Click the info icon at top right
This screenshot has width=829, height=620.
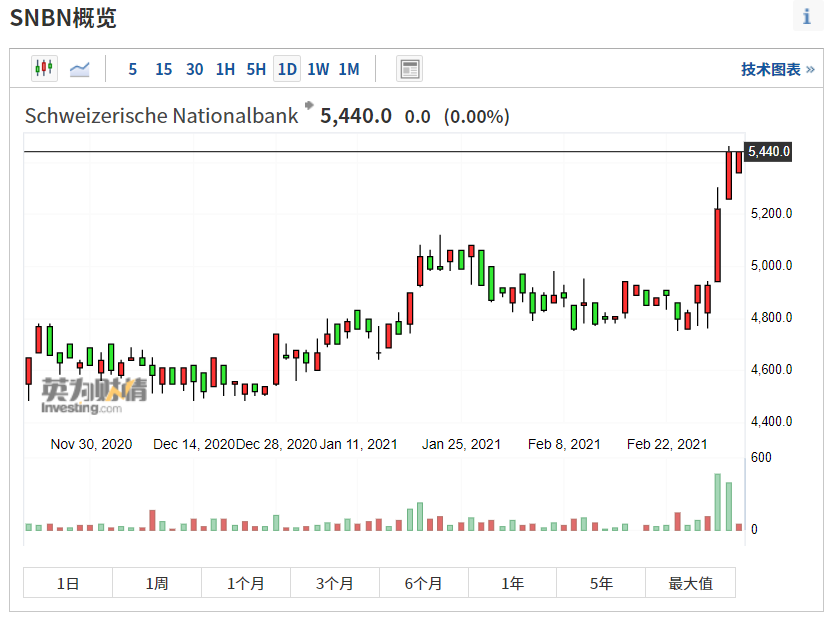807,17
